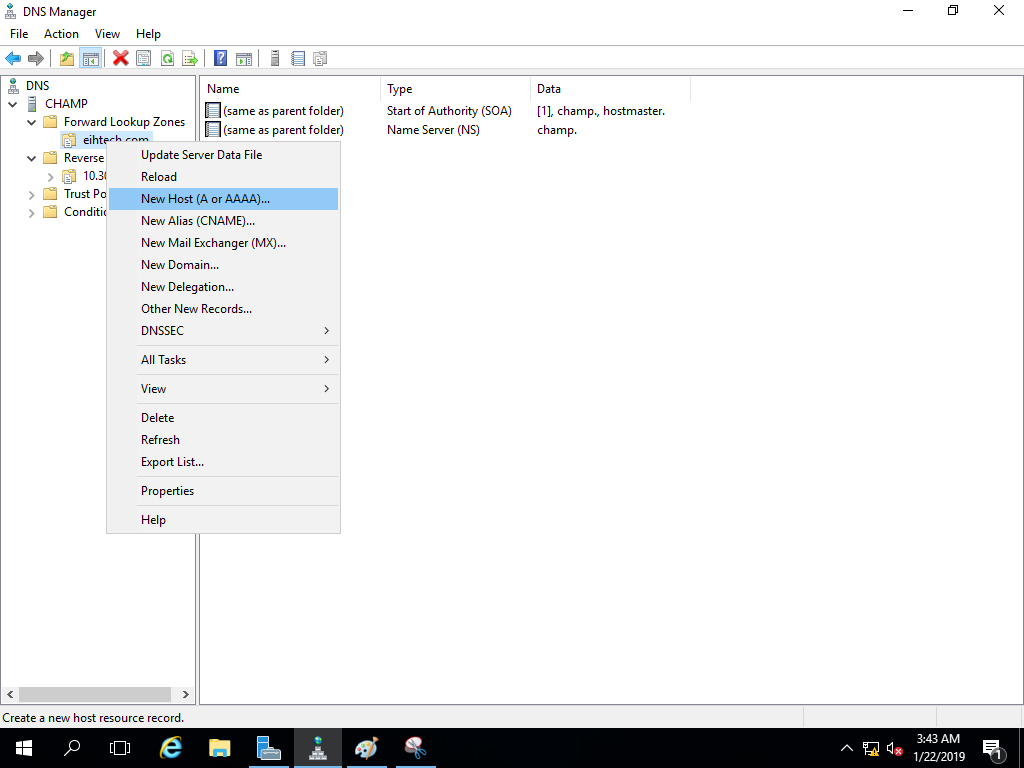
Task: Select New Host (A or AAAA)
Action: [223, 199]
